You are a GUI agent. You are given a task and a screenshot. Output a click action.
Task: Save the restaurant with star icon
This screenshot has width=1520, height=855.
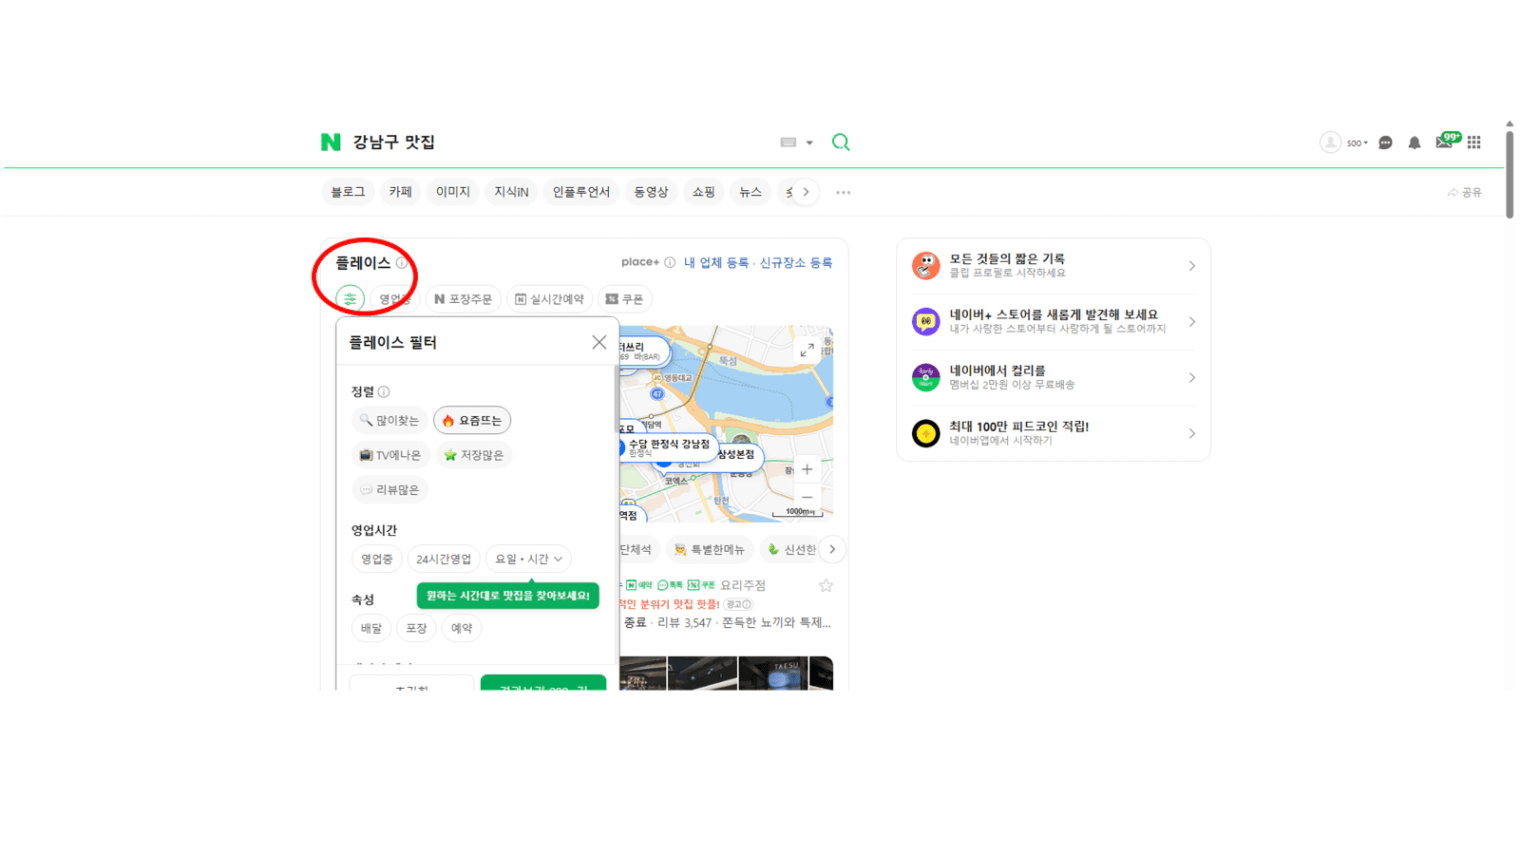point(826,586)
